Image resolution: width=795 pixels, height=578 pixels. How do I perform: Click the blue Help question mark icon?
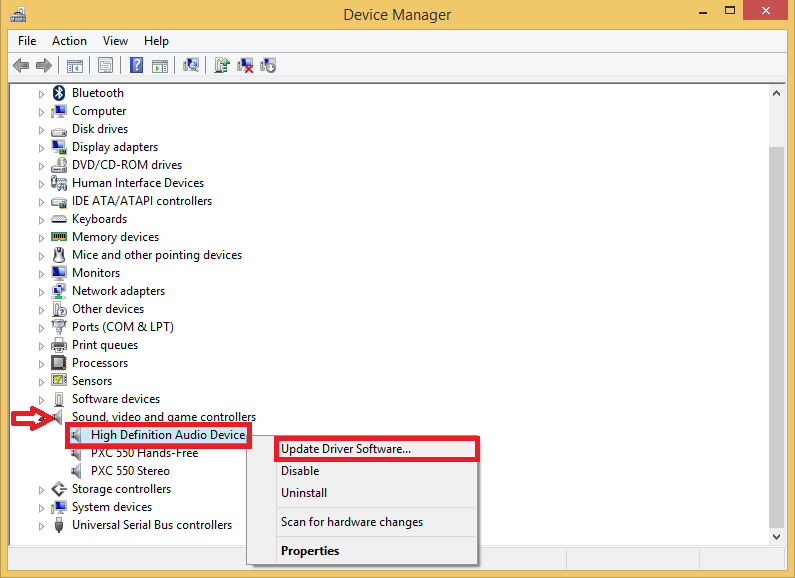[x=136, y=65]
